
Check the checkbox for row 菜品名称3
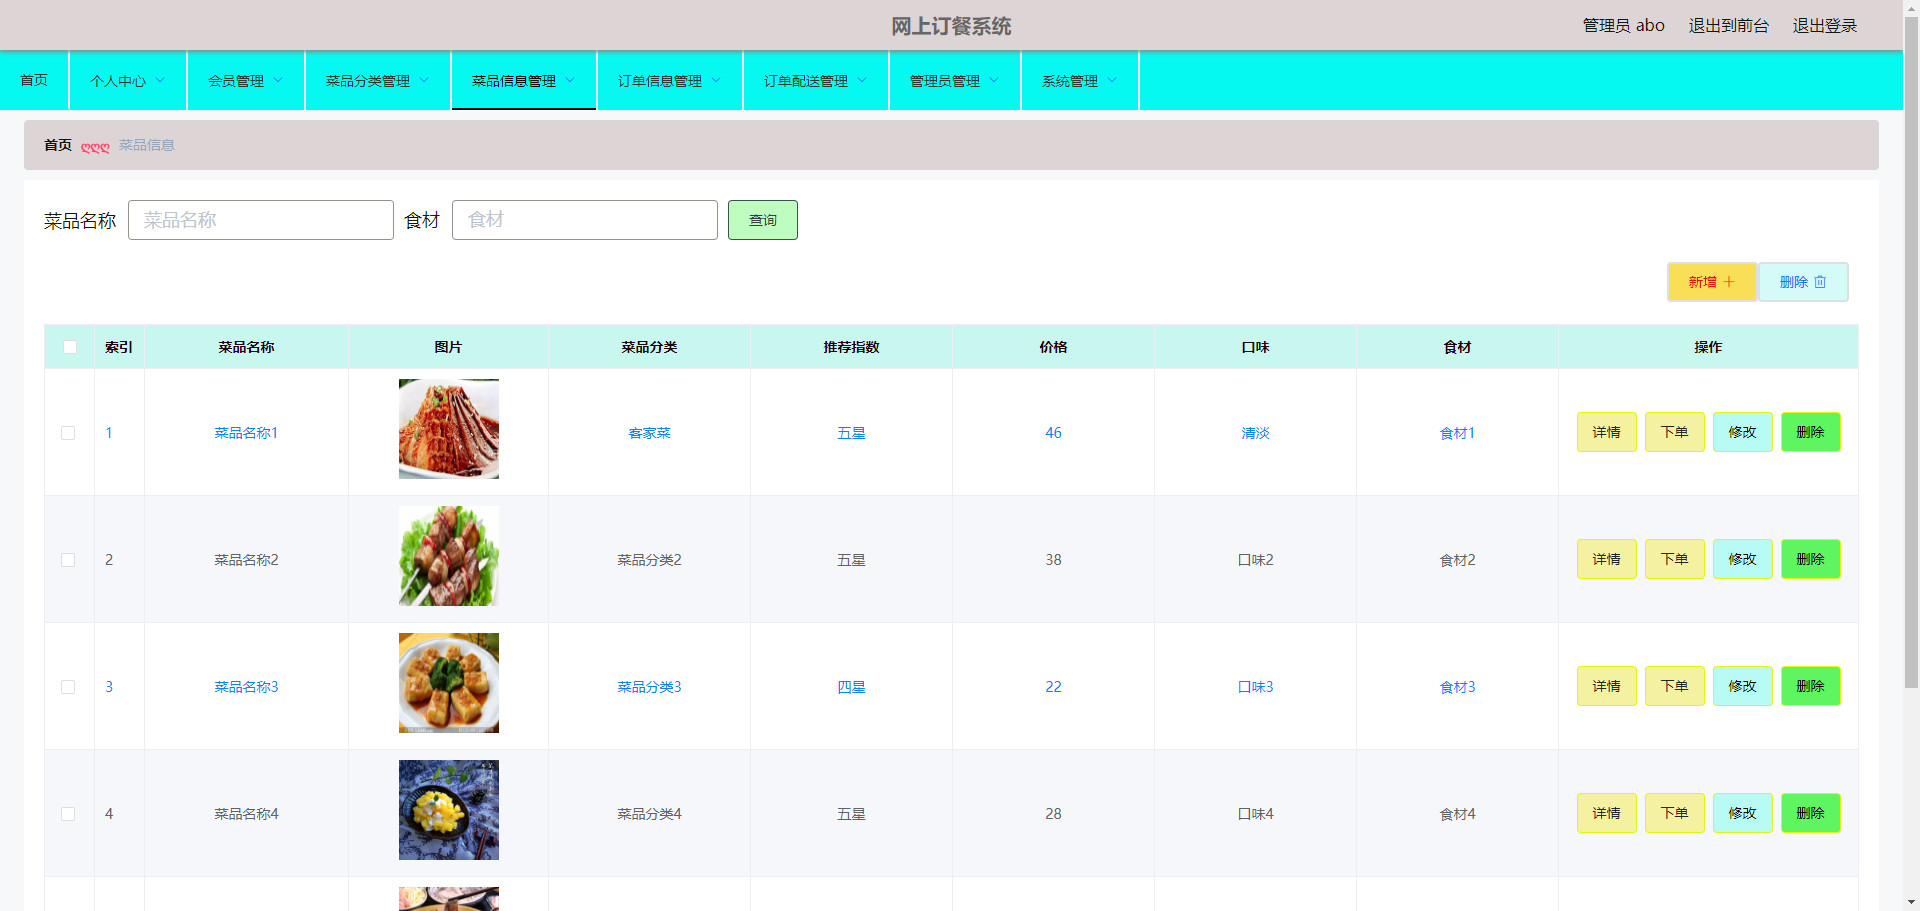click(x=68, y=687)
